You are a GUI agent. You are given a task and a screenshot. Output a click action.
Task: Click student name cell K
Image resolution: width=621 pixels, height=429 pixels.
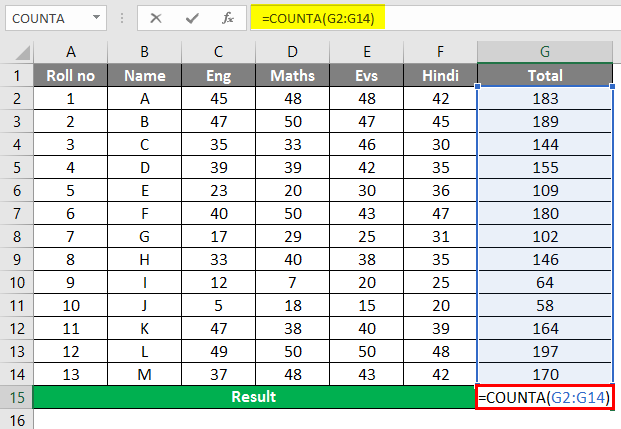[x=145, y=328]
